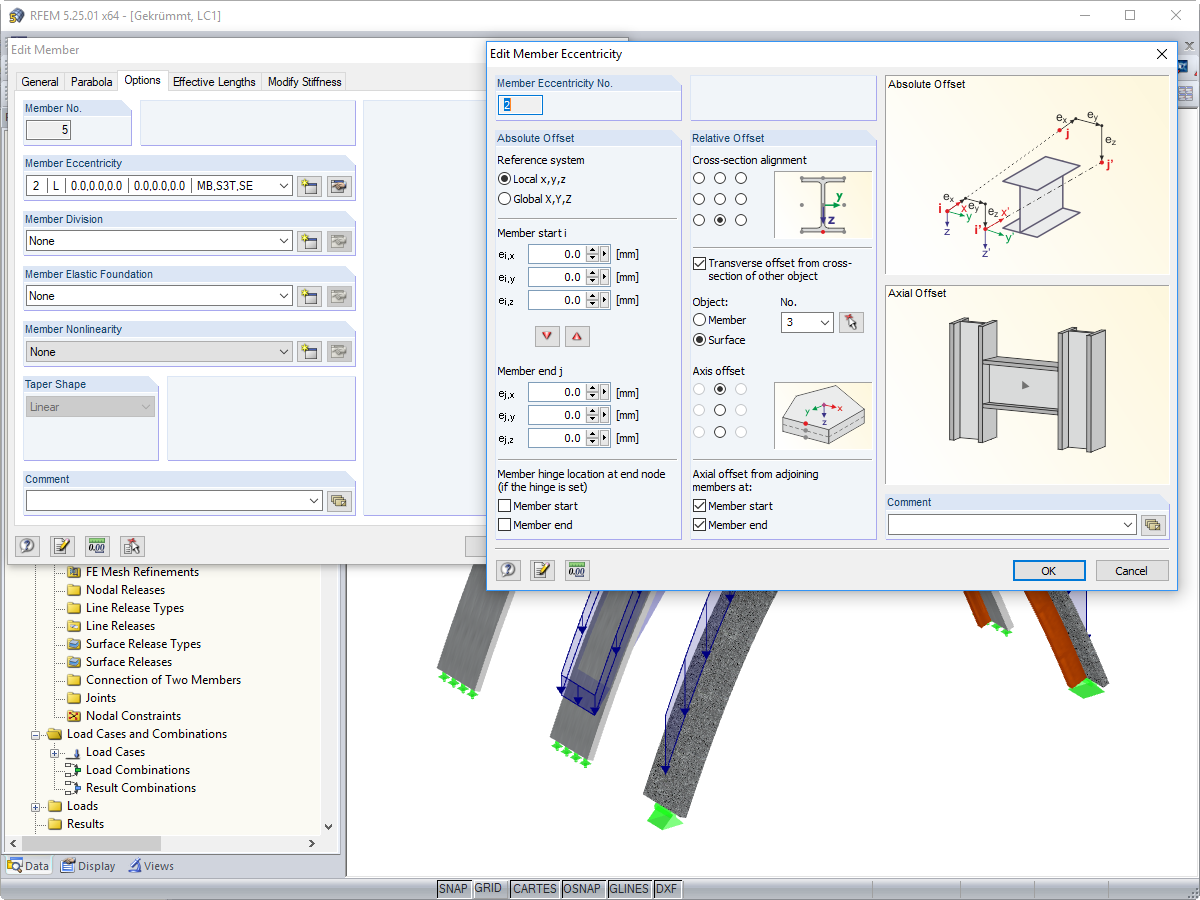1200x900 pixels.
Task: Open Help via the question mark icon
Action: pos(508,569)
